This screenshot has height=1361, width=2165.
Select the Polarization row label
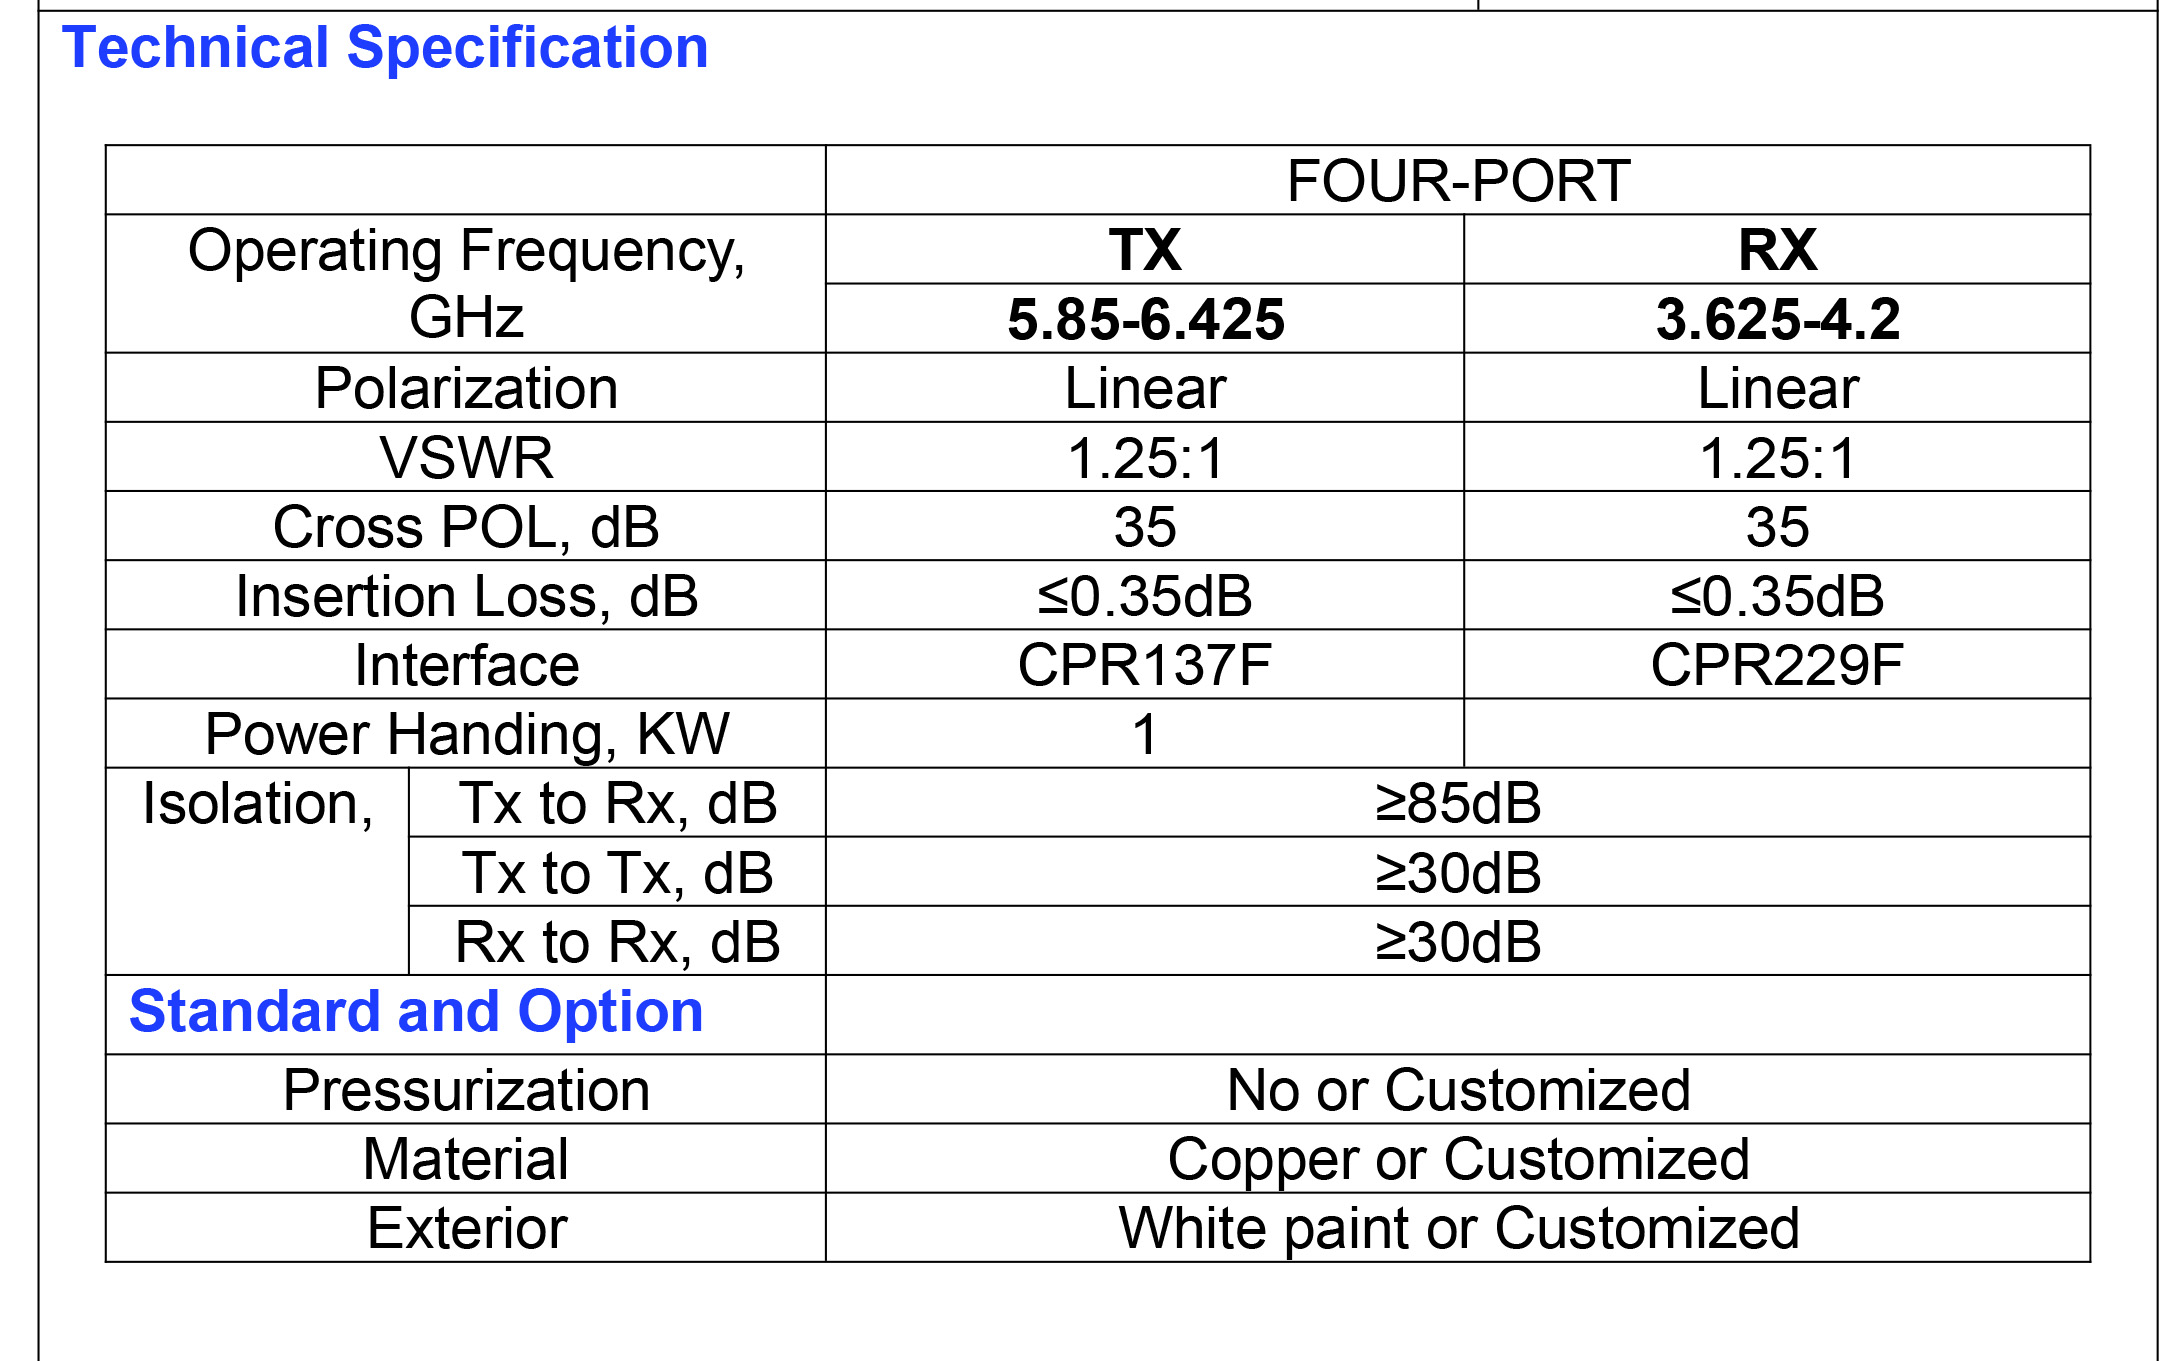click(x=466, y=388)
